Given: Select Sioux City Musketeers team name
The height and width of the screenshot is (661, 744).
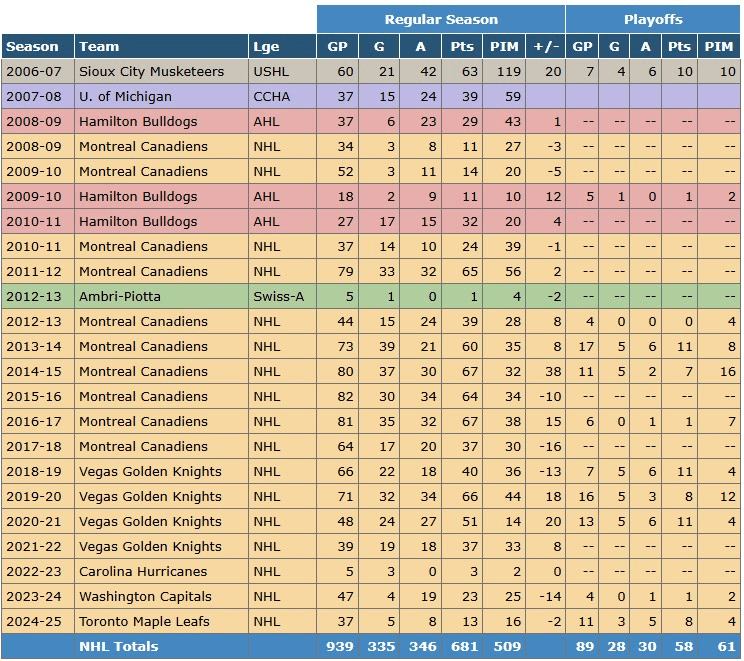Looking at the screenshot, I should (x=151, y=72).
